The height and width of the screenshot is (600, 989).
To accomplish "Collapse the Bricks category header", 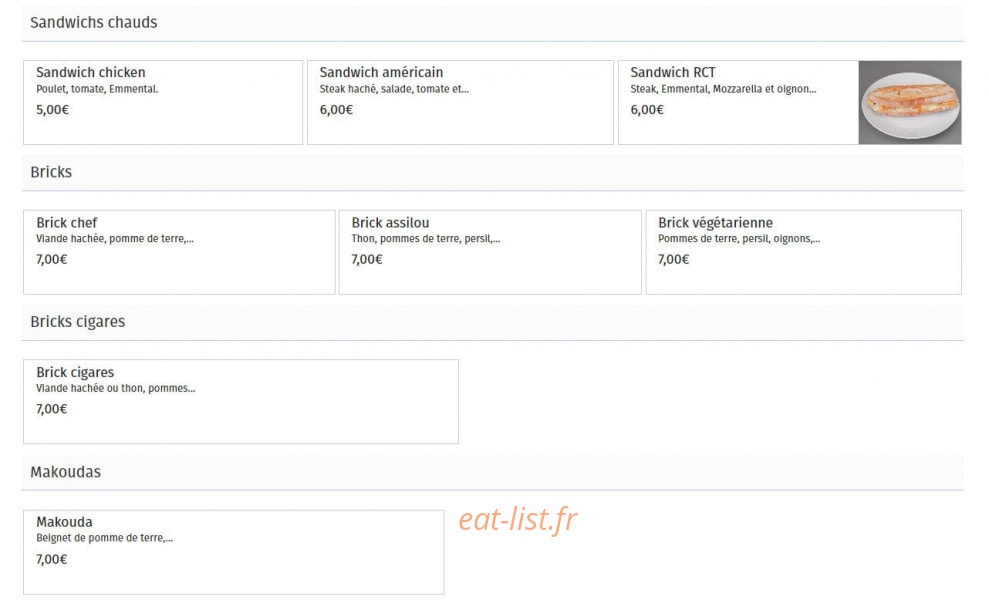I will point(493,173).
